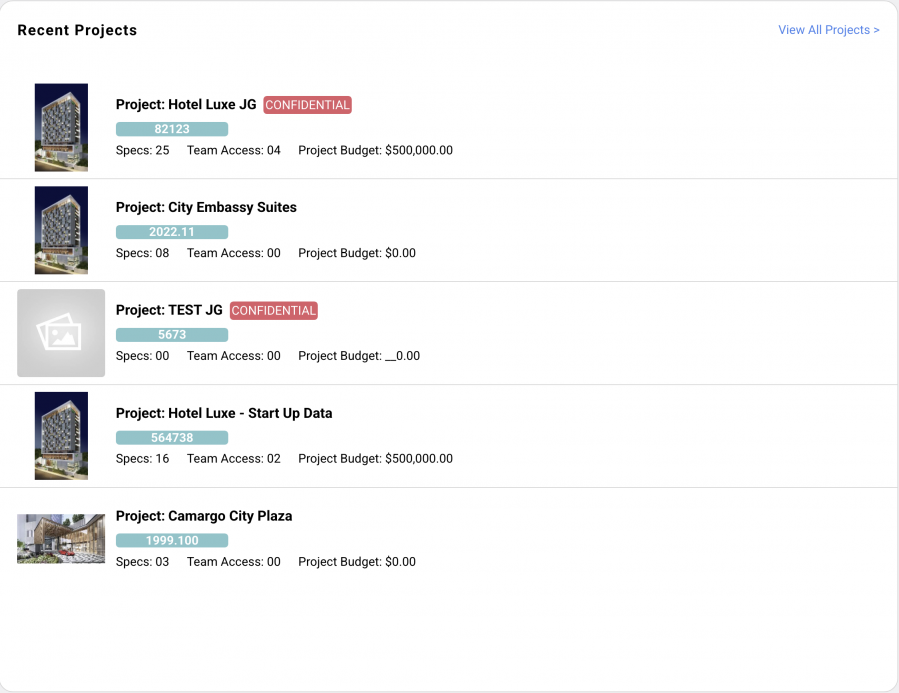Open the View All Projects link
The image size is (899, 693).
(x=828, y=30)
